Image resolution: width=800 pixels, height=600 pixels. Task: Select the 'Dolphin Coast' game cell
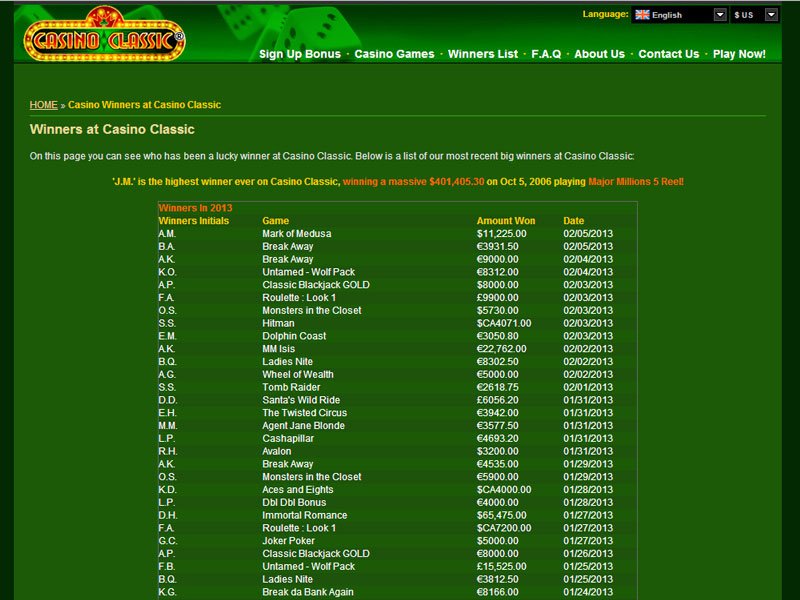(x=294, y=336)
